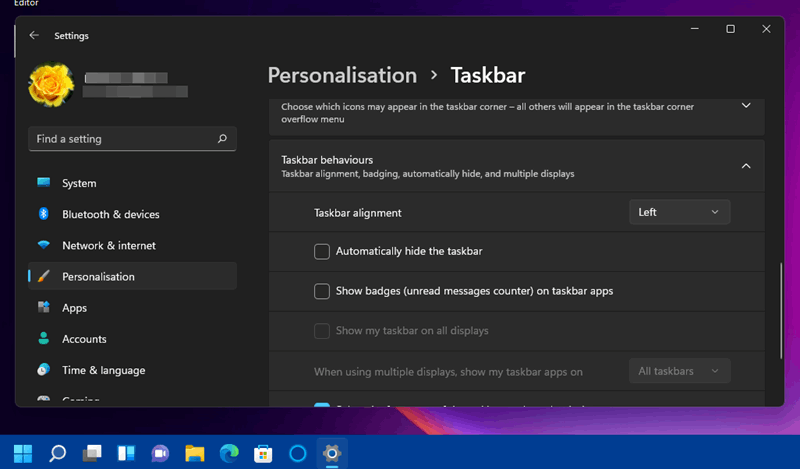Viewport: 800px width, 469px height.
Task: Collapse the Taskbar behaviours section
Action: pyautogui.click(x=746, y=166)
